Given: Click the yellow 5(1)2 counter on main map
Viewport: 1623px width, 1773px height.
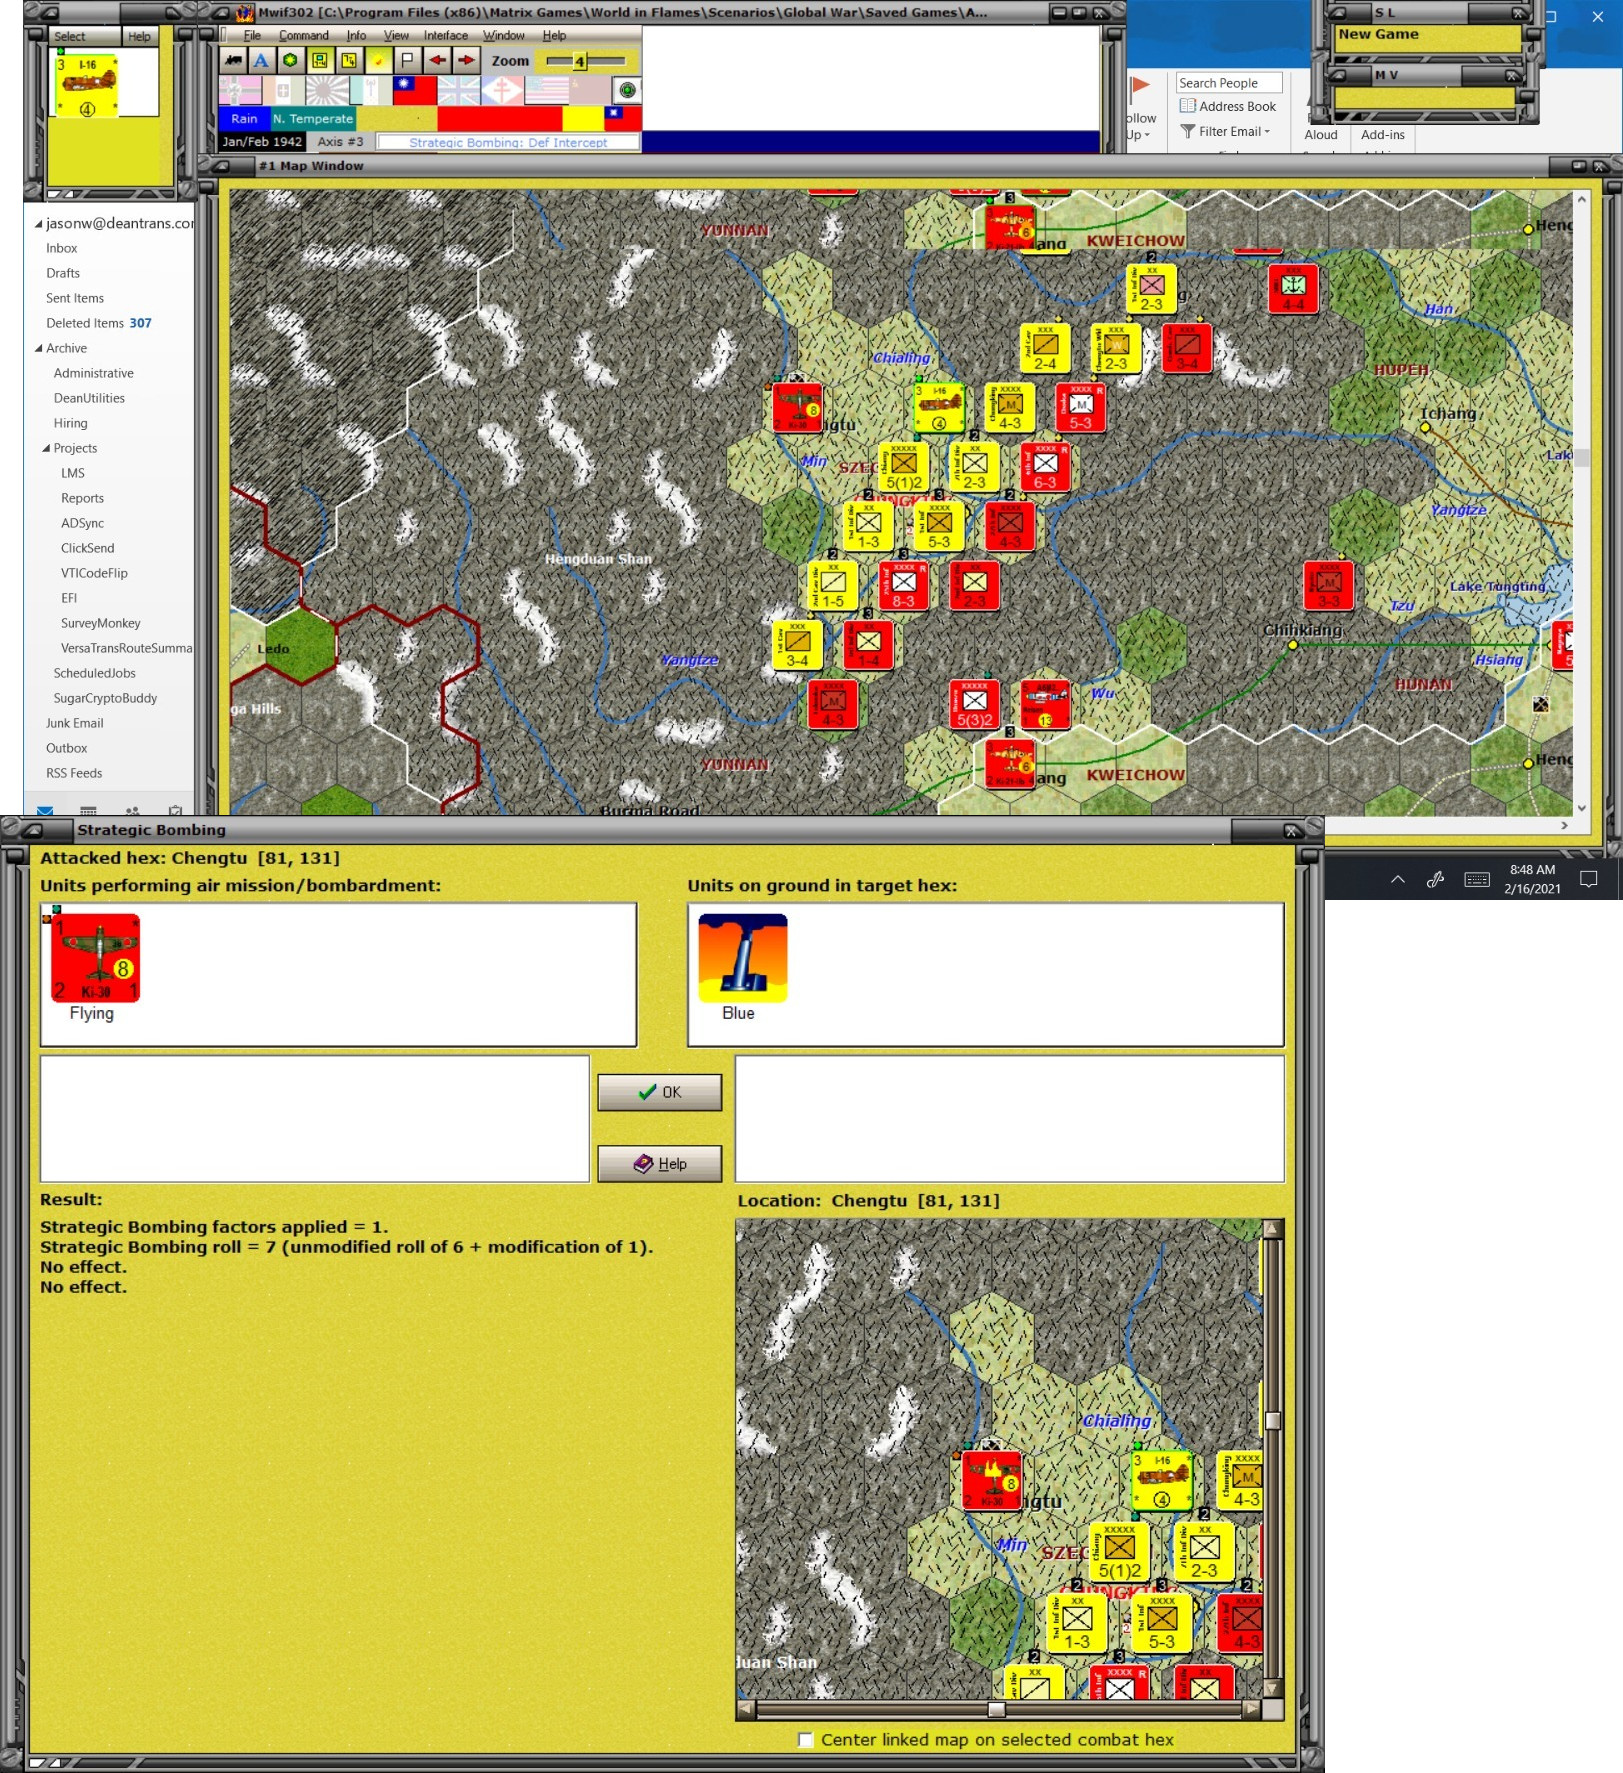Looking at the screenshot, I should pos(903,467).
